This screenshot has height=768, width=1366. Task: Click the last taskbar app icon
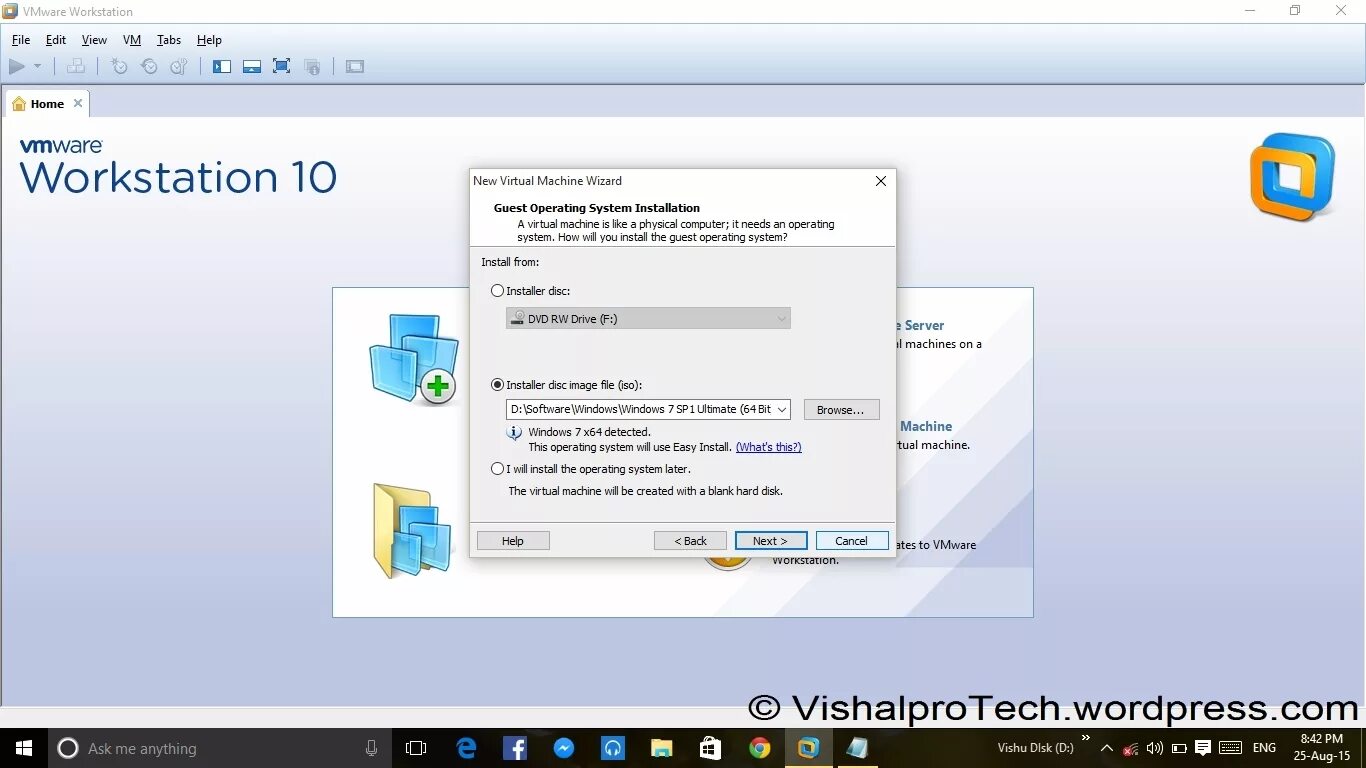tap(858, 748)
